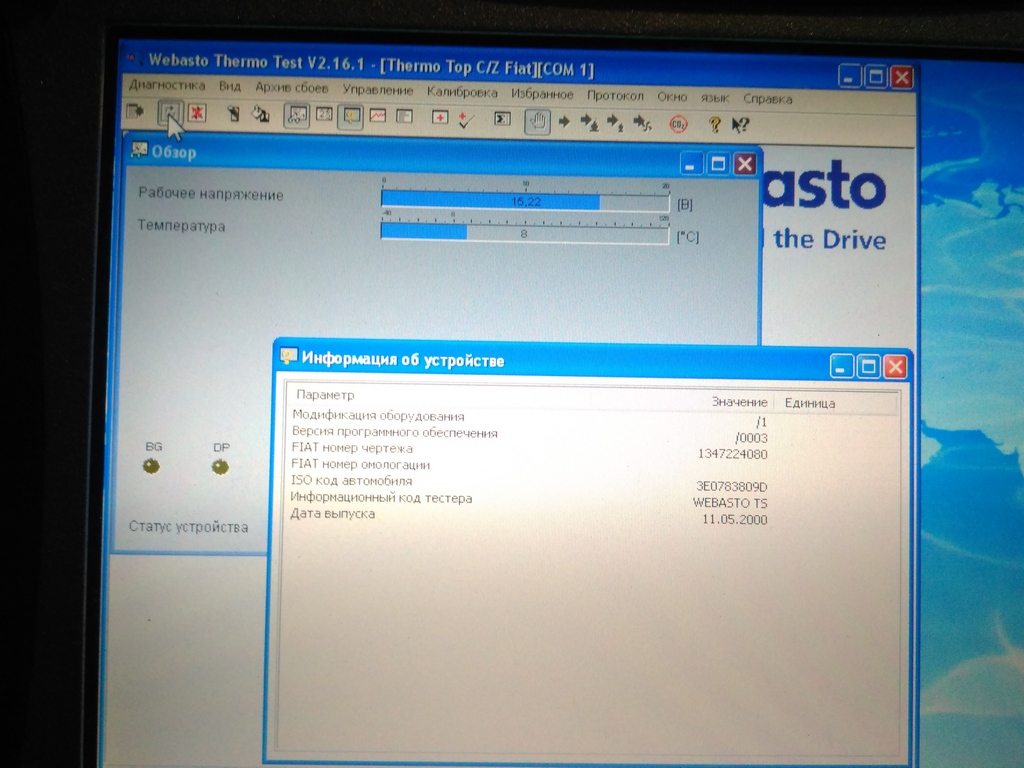Click the Рабочее напряжение voltage bar
The height and width of the screenshot is (768, 1024).
[x=525, y=202]
